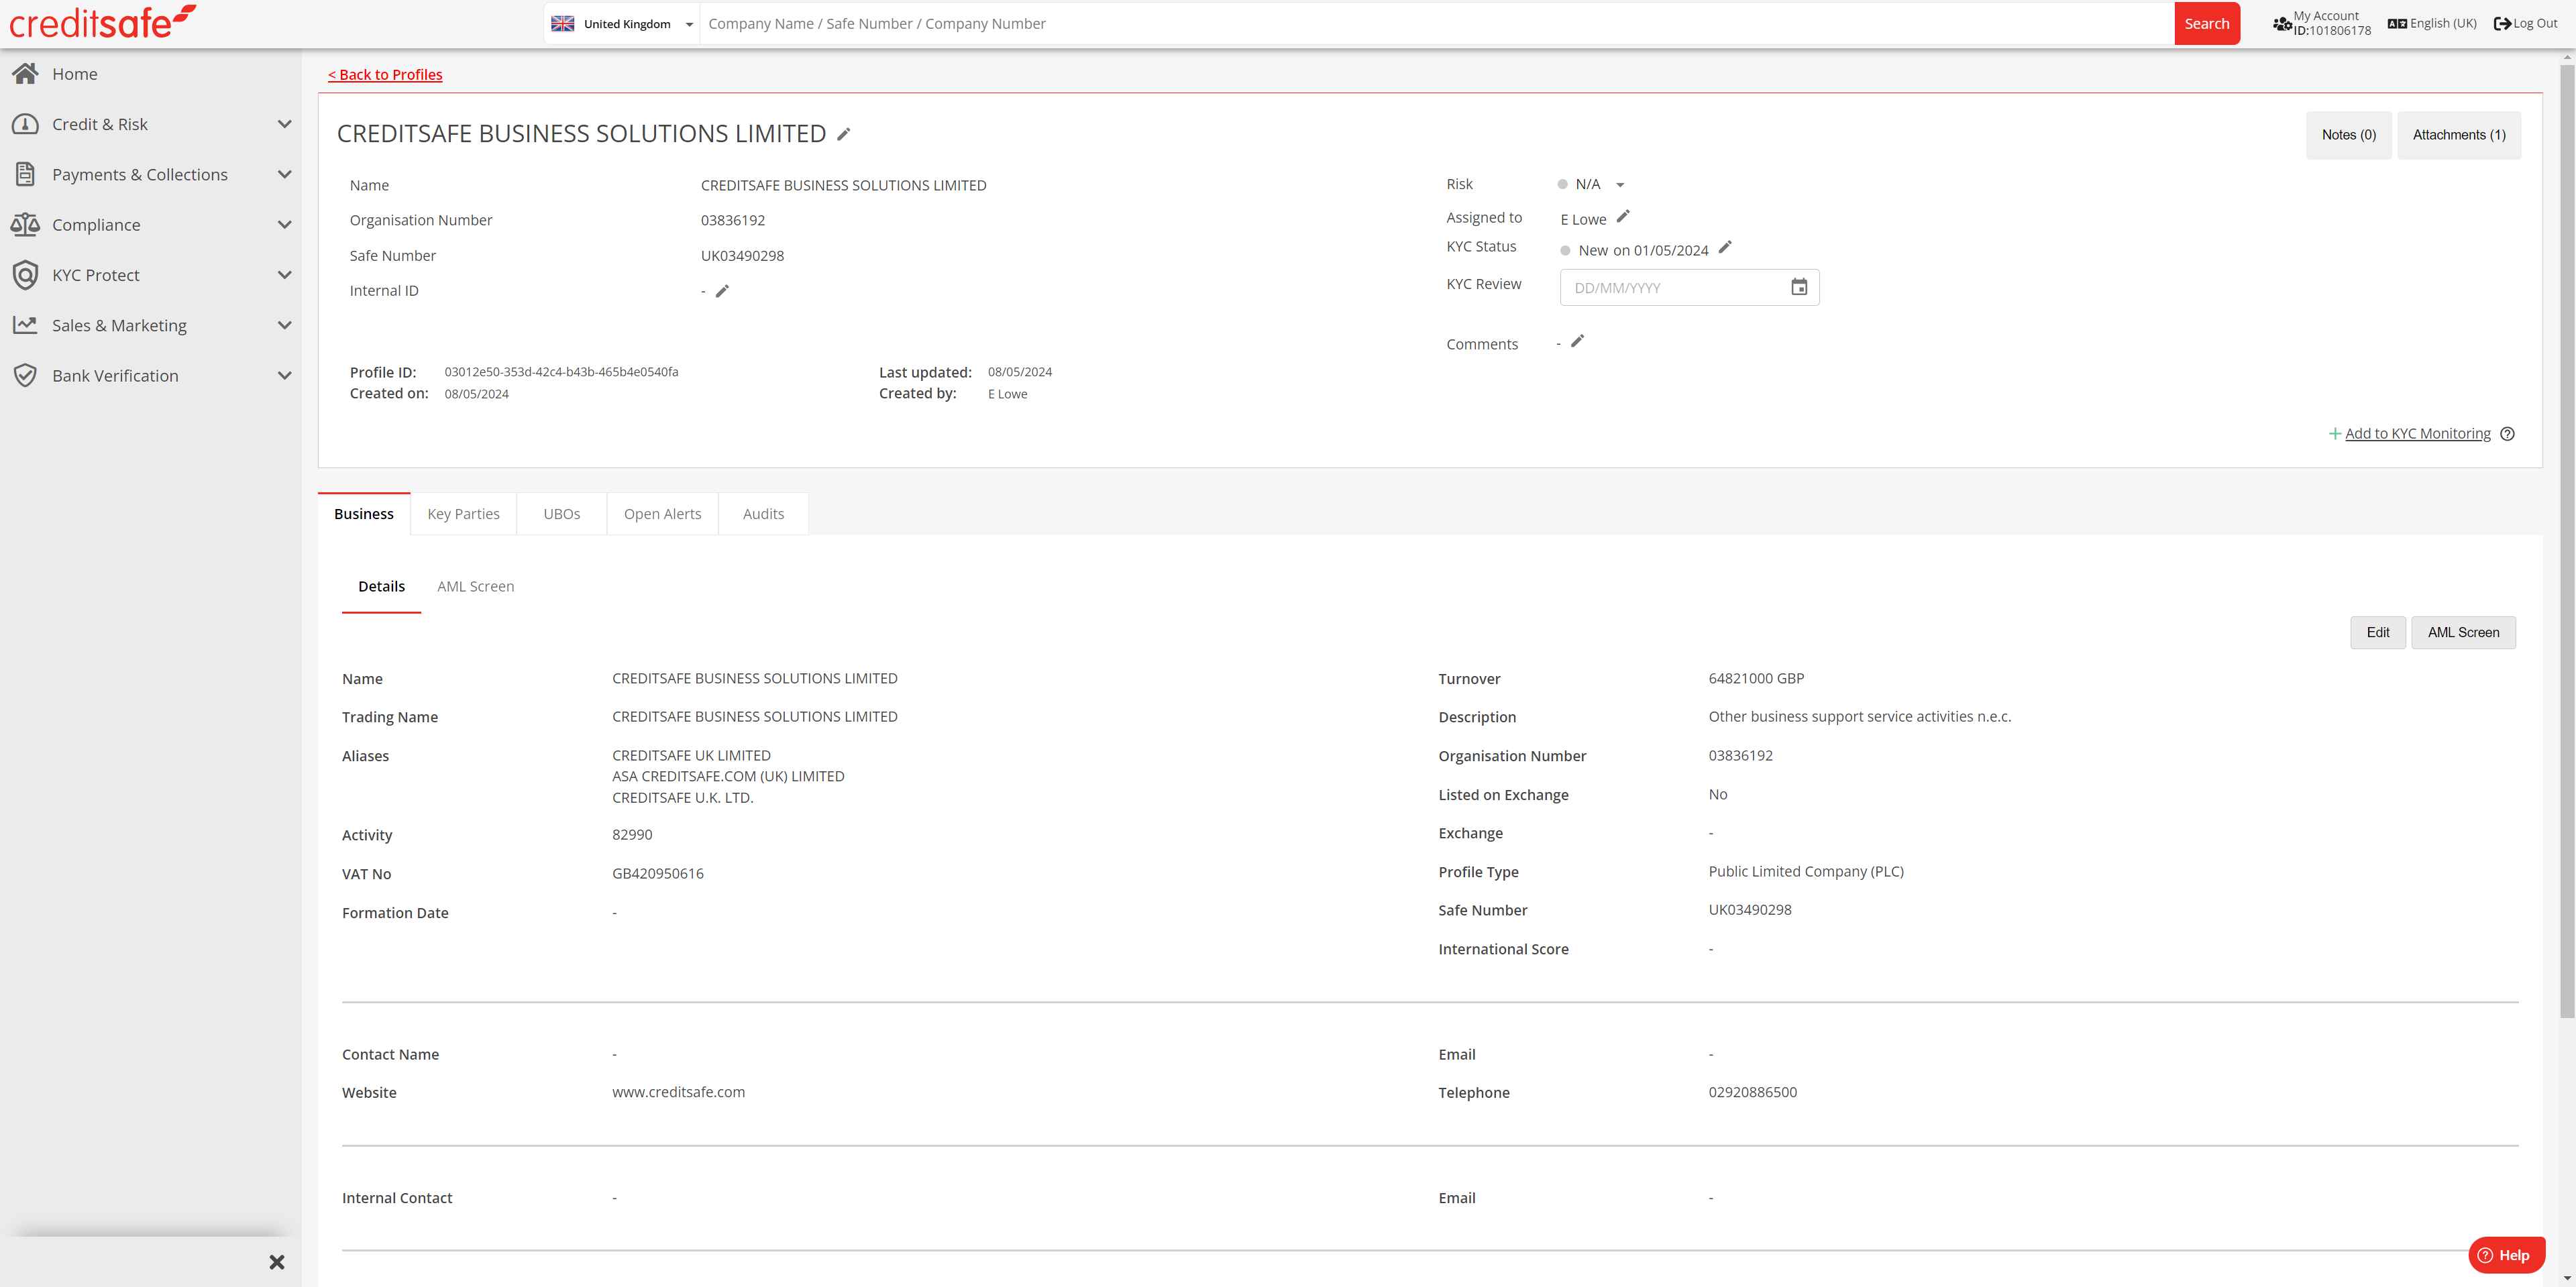Edit KYC Status pencil icon
The image size is (2576, 1287).
pyautogui.click(x=1725, y=247)
